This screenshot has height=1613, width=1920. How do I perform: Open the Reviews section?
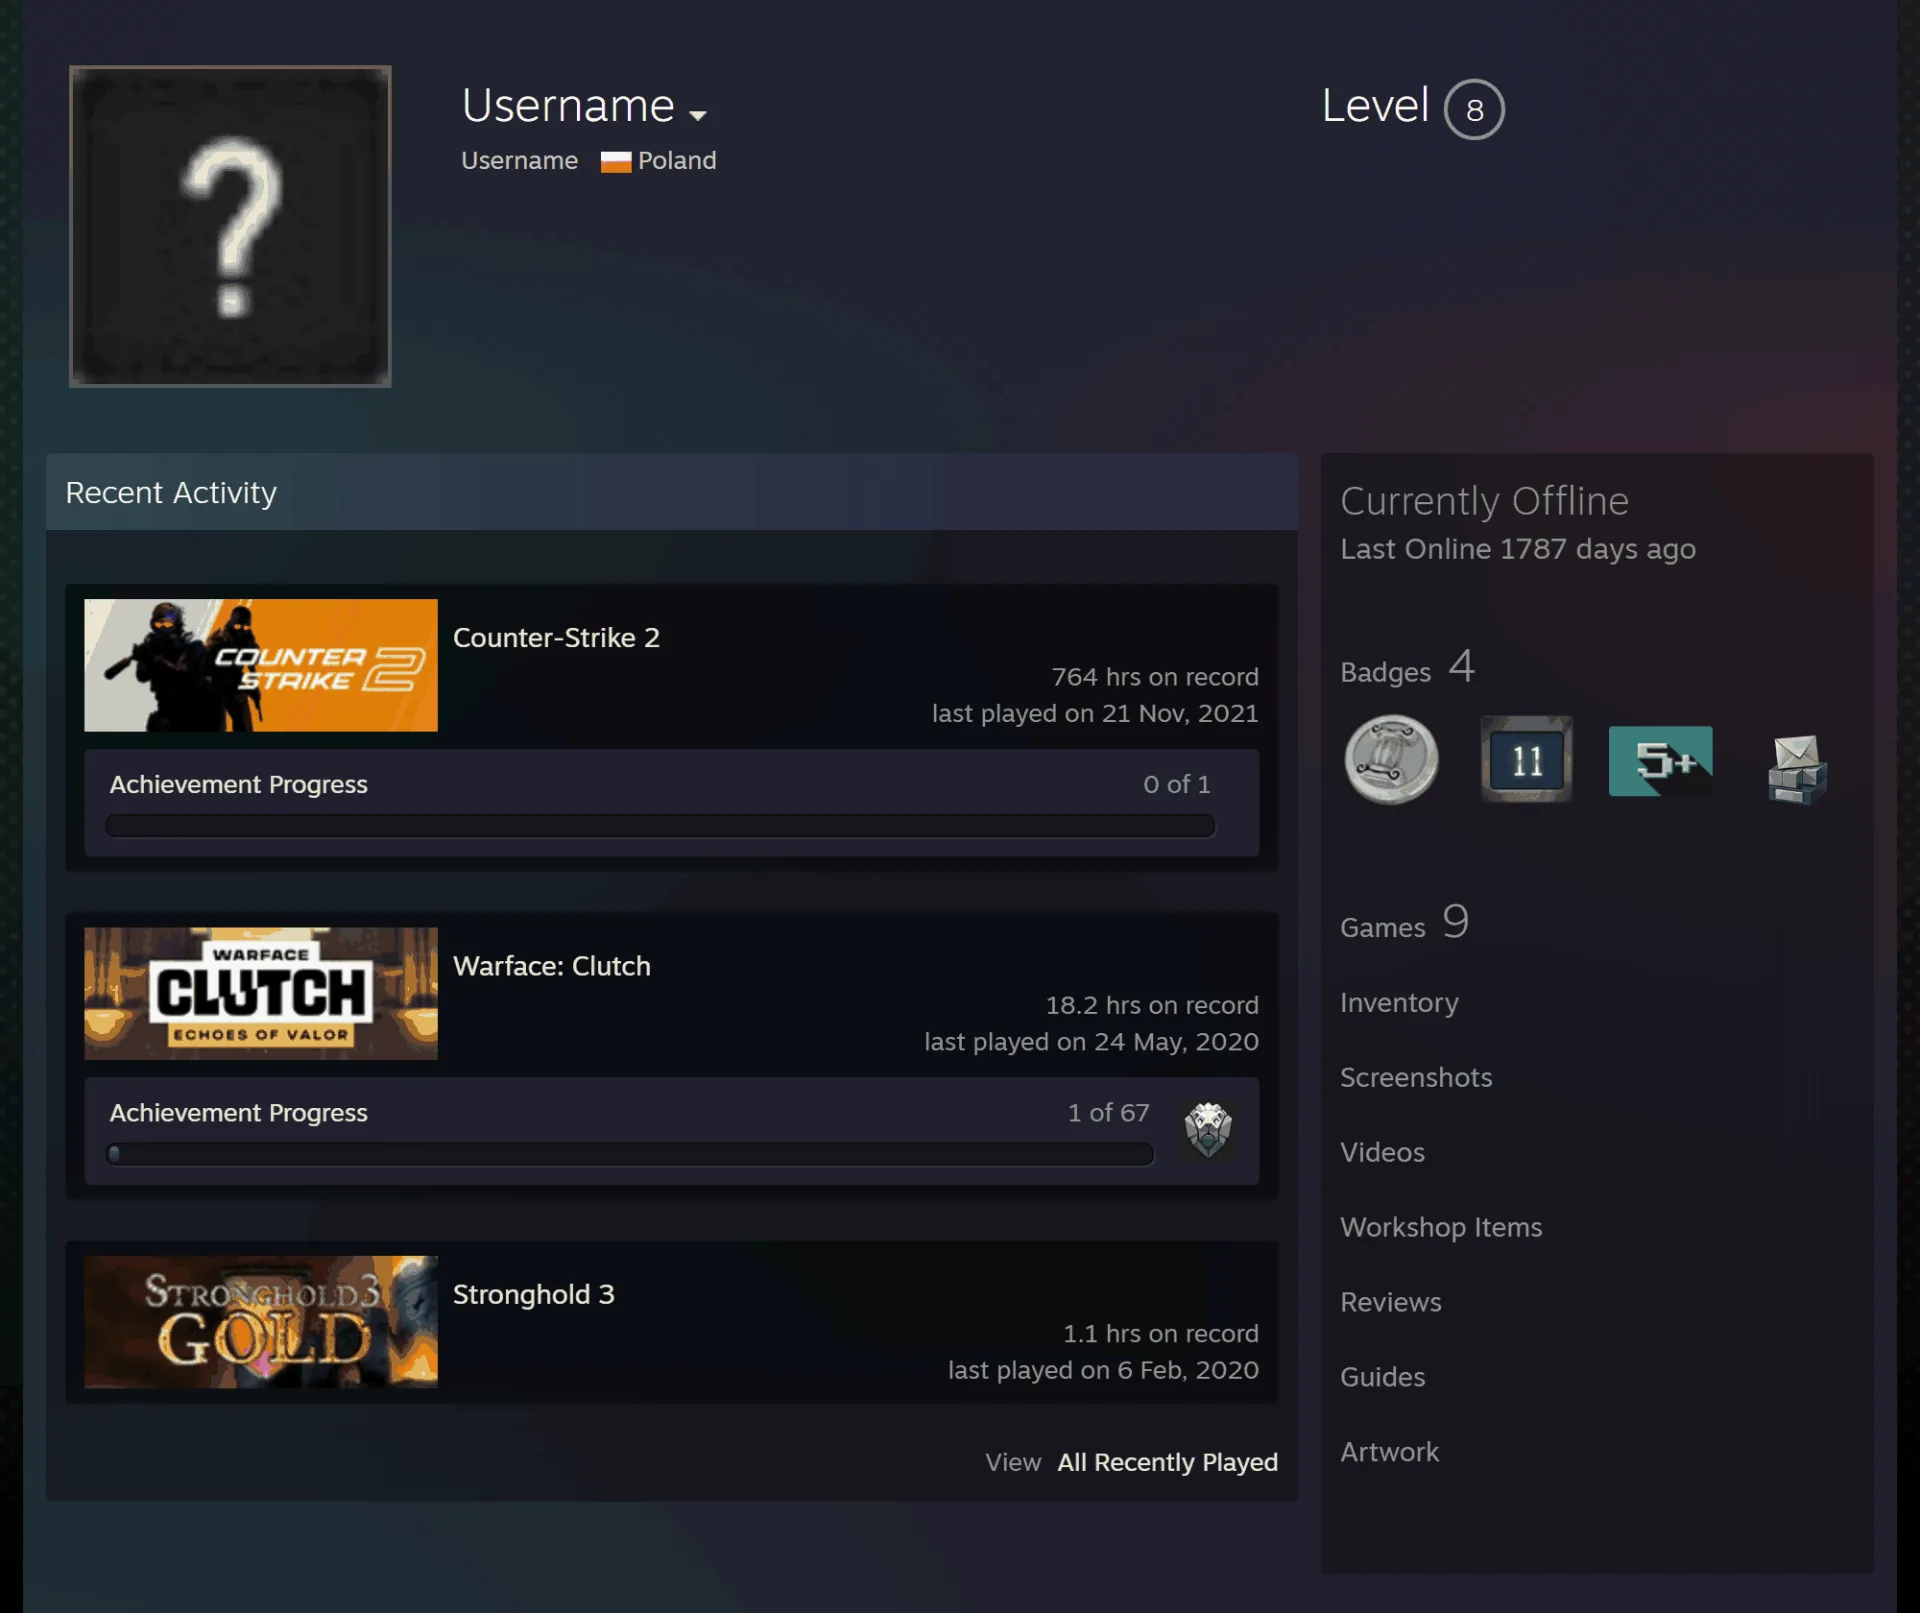(x=1390, y=1302)
